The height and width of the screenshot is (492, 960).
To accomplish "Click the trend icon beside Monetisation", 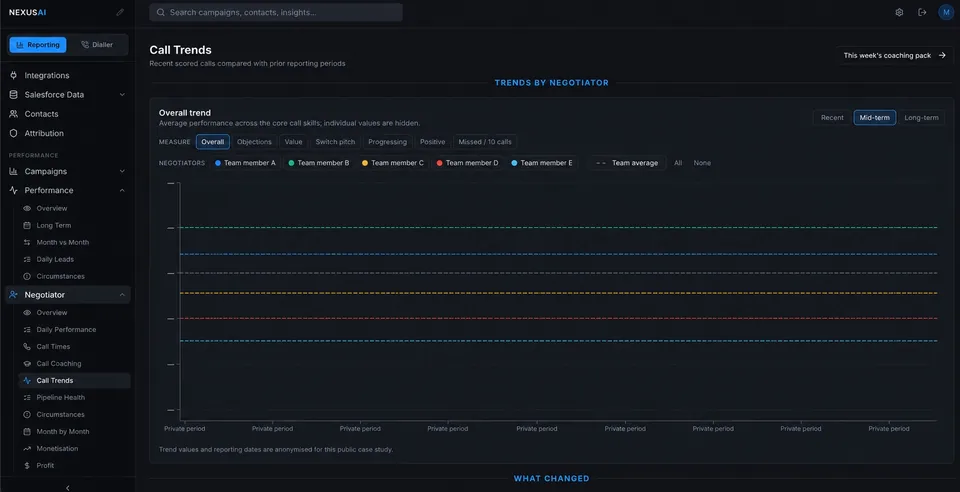I will pos(27,449).
